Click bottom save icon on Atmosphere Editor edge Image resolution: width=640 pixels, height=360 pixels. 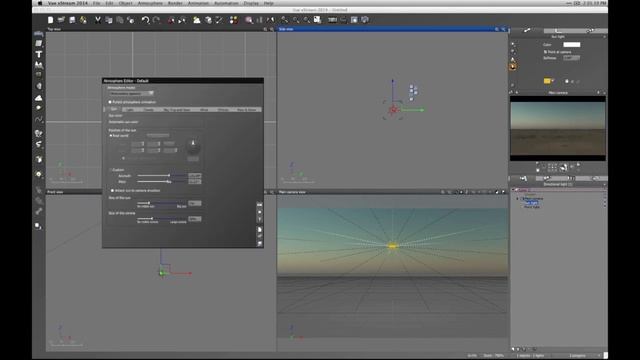tap(260, 244)
